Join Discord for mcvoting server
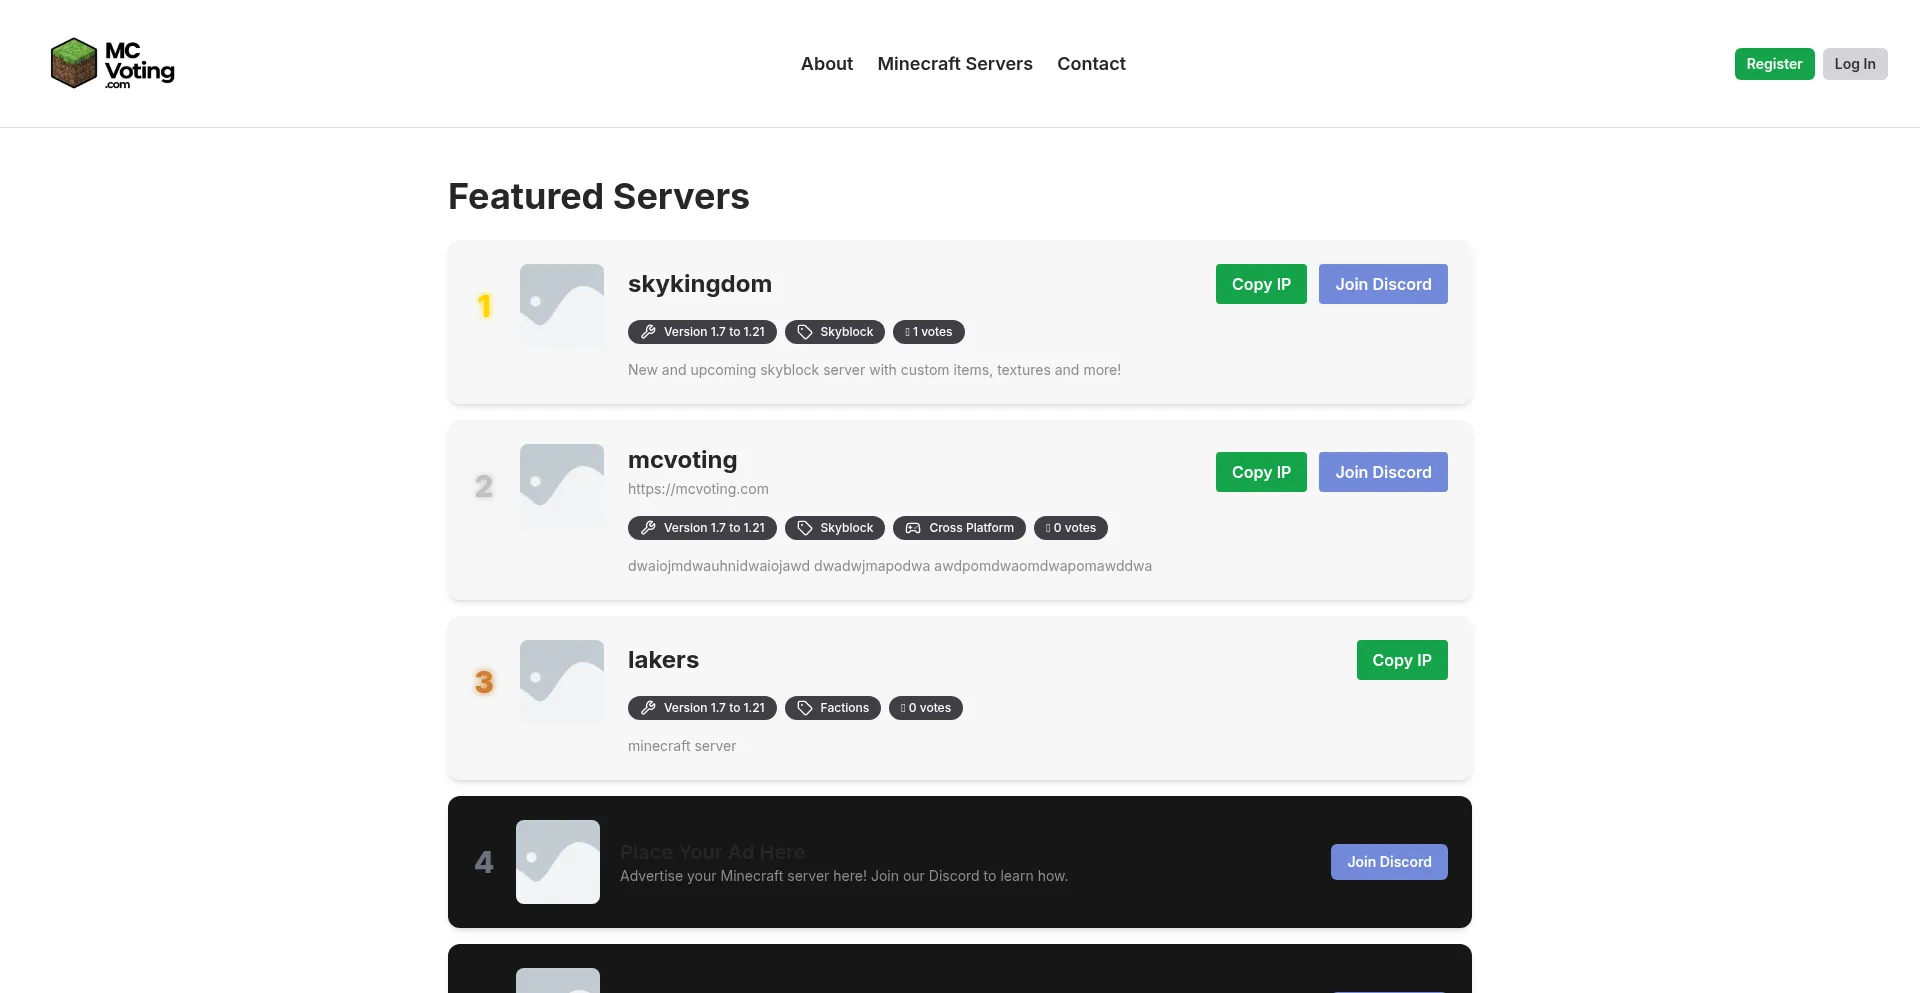 click(1382, 472)
